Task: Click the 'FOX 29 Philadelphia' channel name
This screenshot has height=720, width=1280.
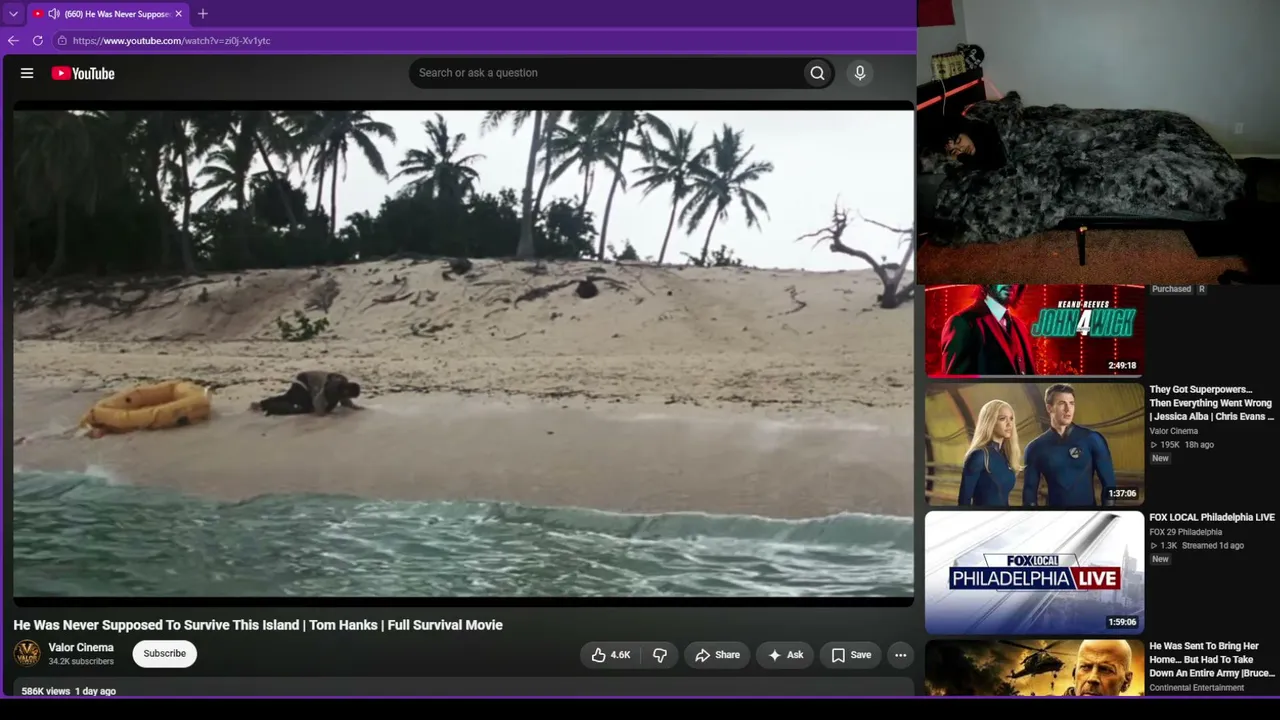Action: tap(1185, 532)
